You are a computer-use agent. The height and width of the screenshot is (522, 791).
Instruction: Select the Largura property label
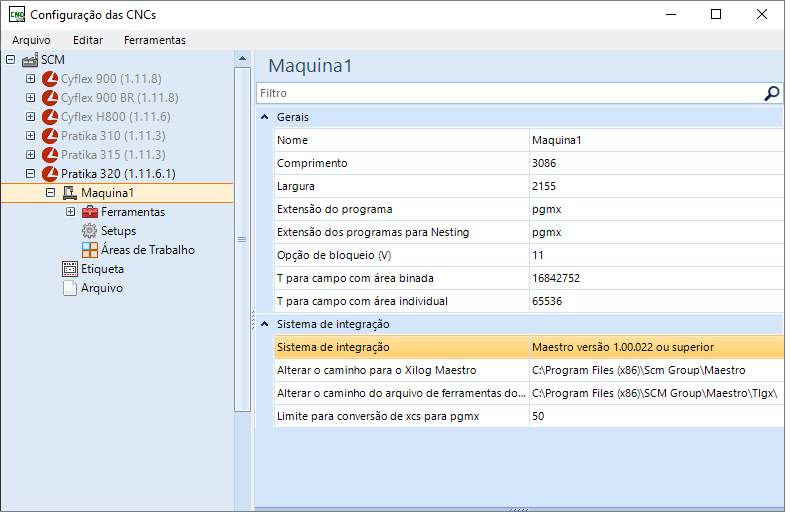[296, 187]
